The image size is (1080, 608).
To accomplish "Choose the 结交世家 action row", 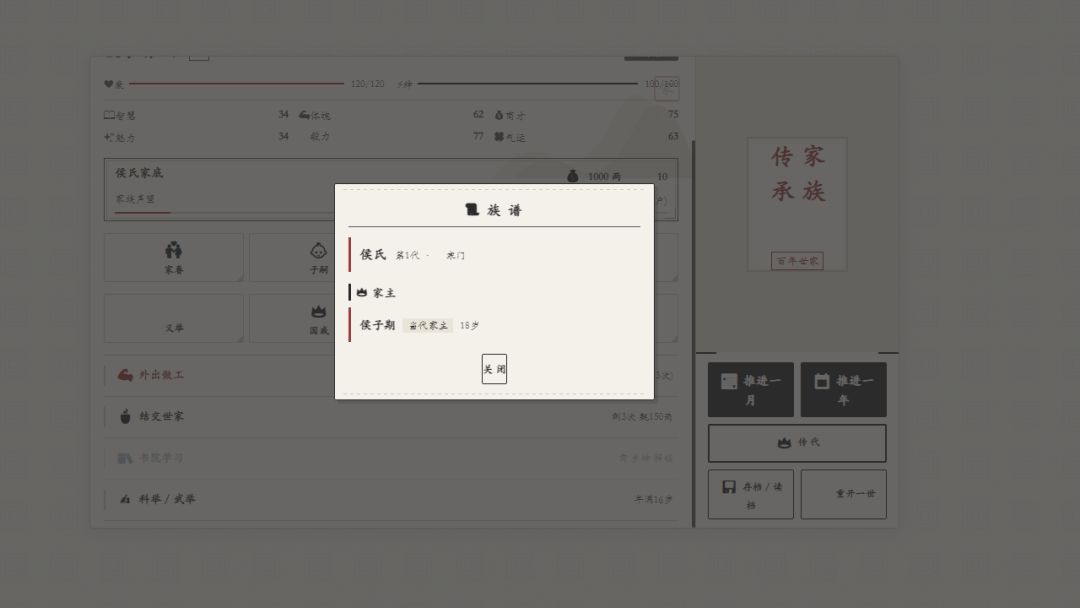I will pyautogui.click(x=391, y=417).
